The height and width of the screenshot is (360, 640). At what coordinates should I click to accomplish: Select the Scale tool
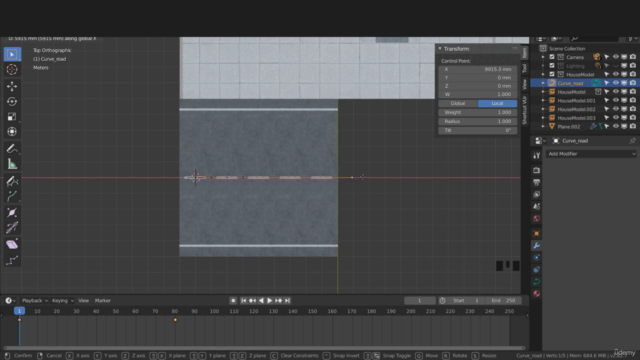coord(12,116)
